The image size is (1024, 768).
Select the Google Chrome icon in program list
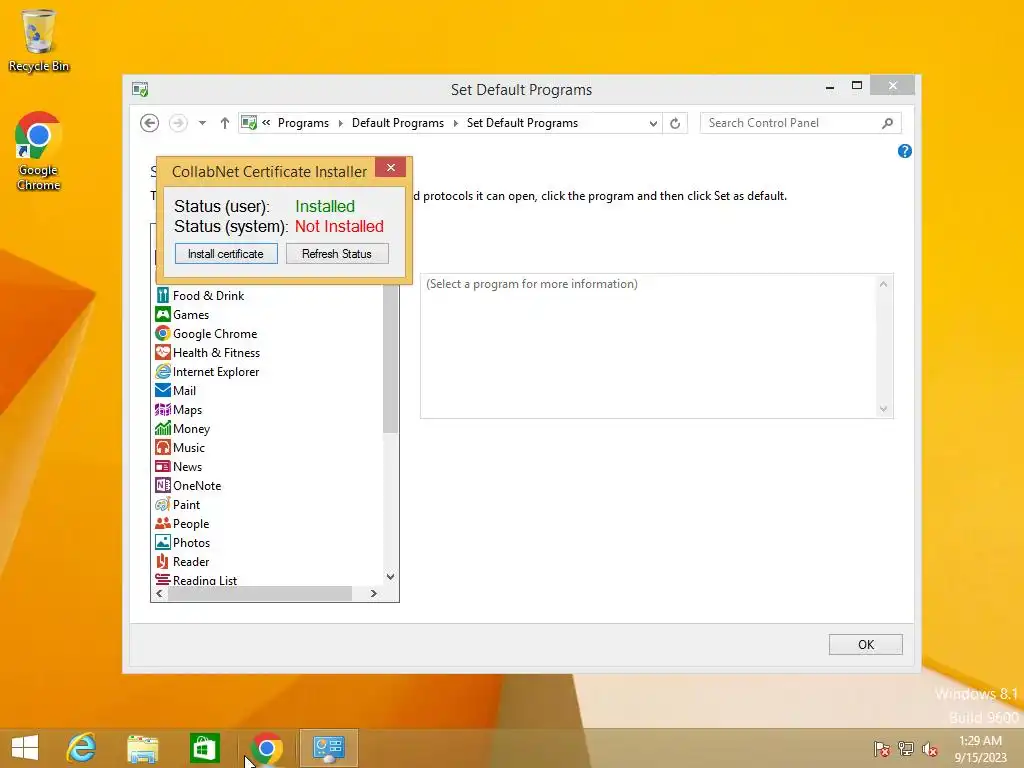(x=163, y=333)
